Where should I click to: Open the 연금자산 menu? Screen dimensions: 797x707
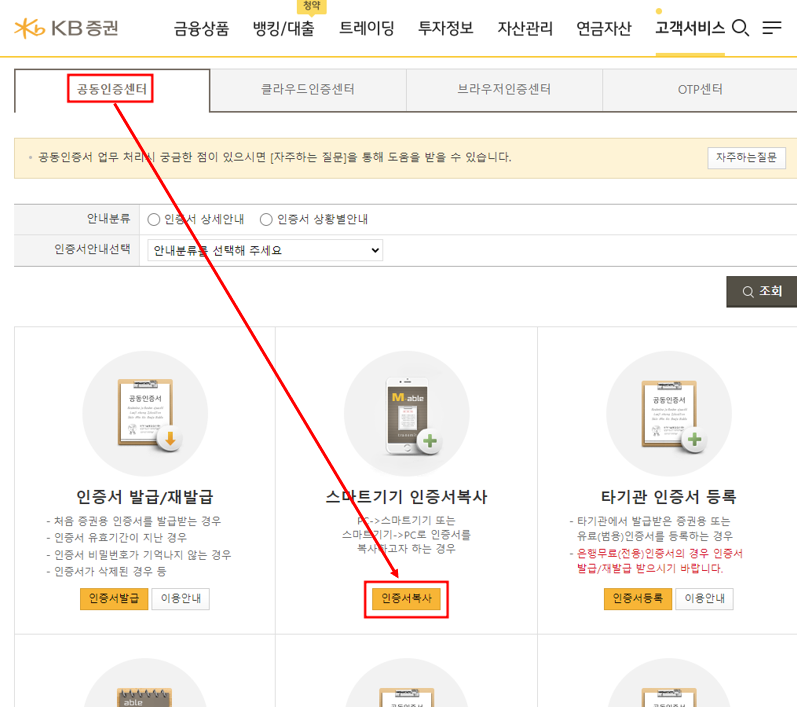pos(604,28)
